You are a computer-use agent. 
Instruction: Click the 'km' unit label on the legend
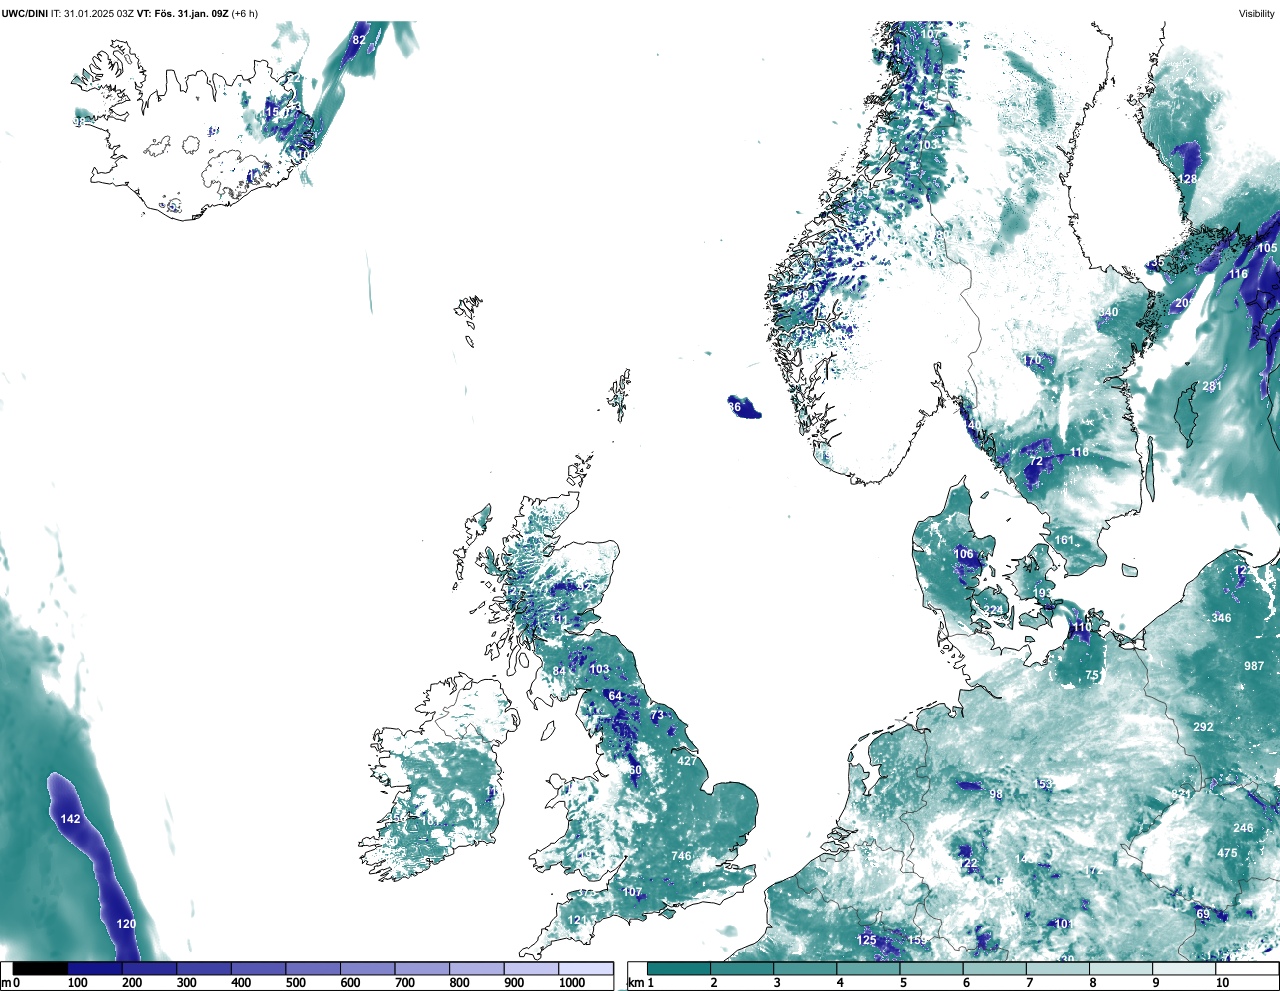pyautogui.click(x=636, y=983)
